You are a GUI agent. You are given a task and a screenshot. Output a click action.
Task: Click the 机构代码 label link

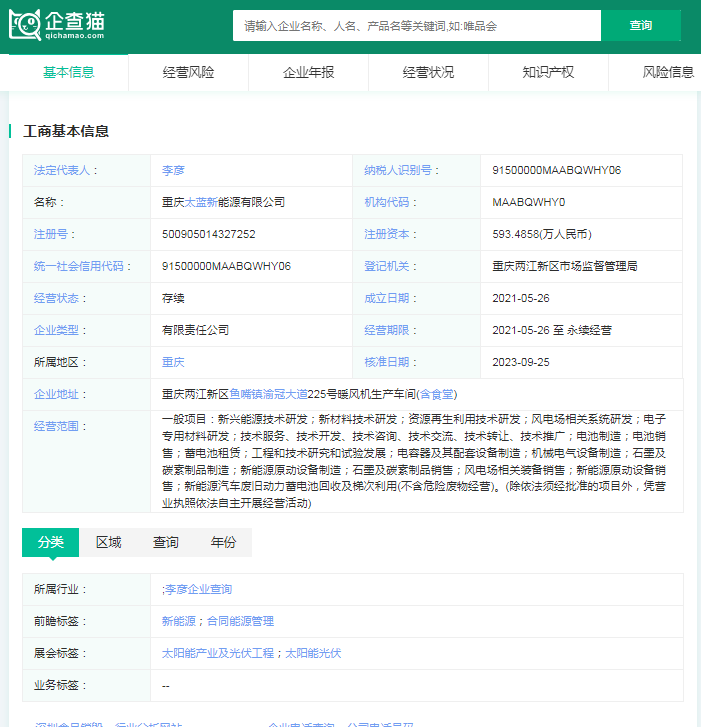pyautogui.click(x=387, y=203)
